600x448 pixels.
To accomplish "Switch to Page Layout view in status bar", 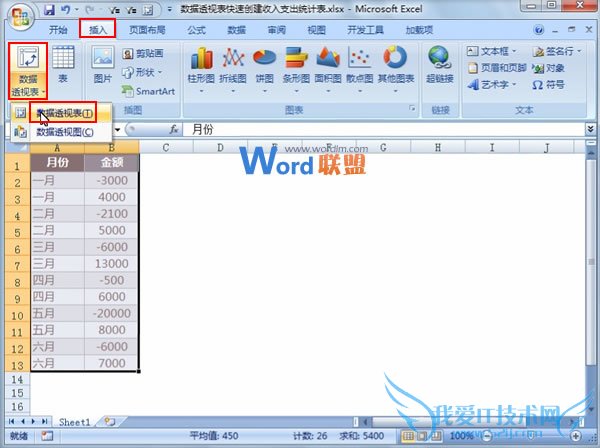I will [x=422, y=436].
